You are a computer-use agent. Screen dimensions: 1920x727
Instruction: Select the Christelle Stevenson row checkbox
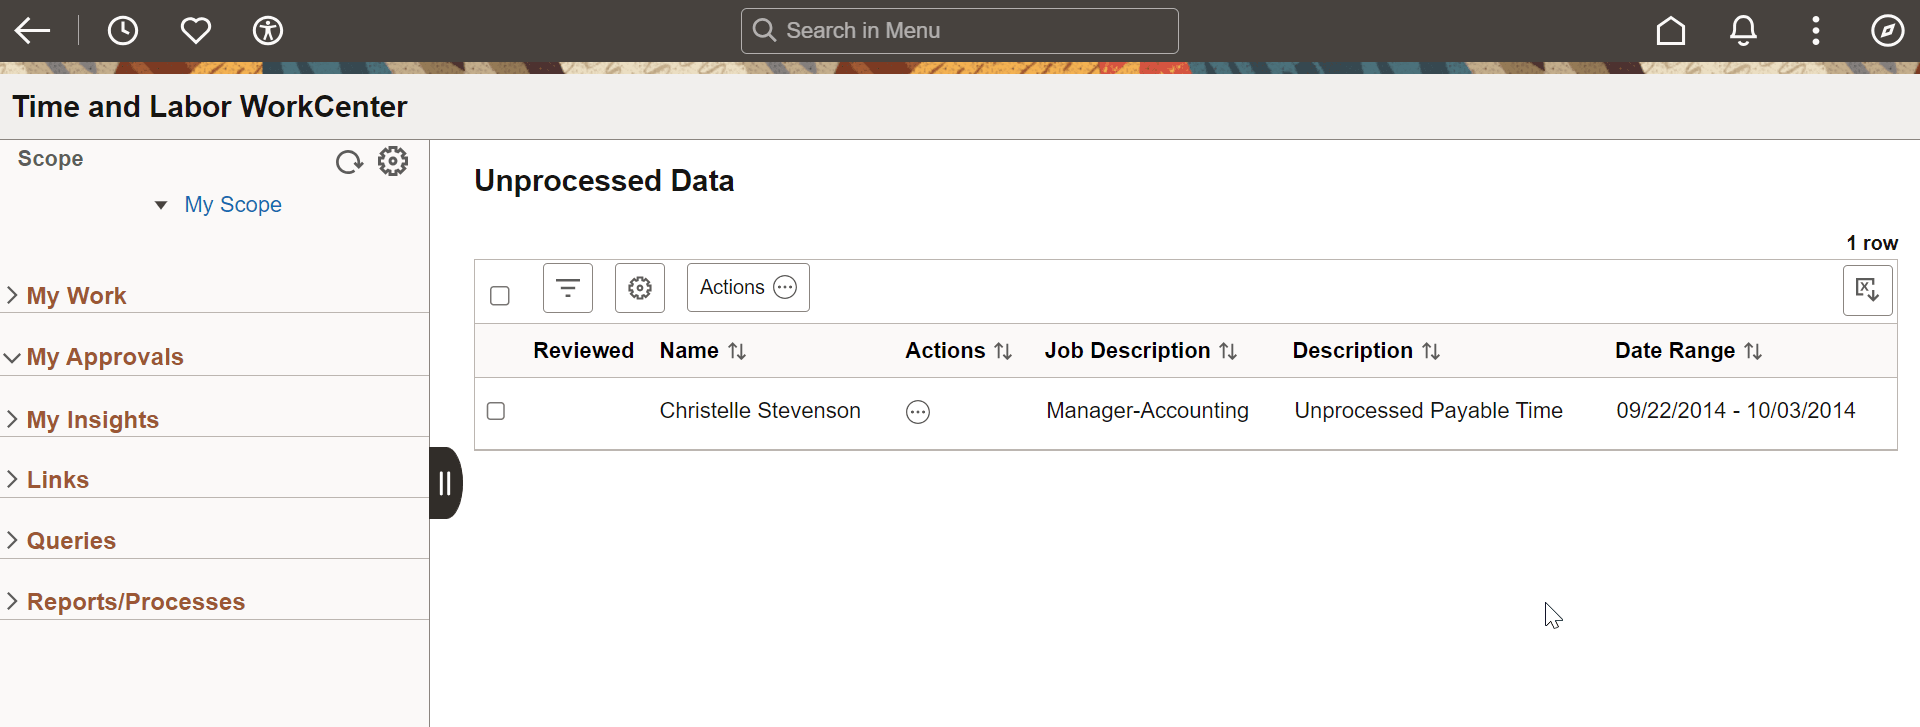496,411
